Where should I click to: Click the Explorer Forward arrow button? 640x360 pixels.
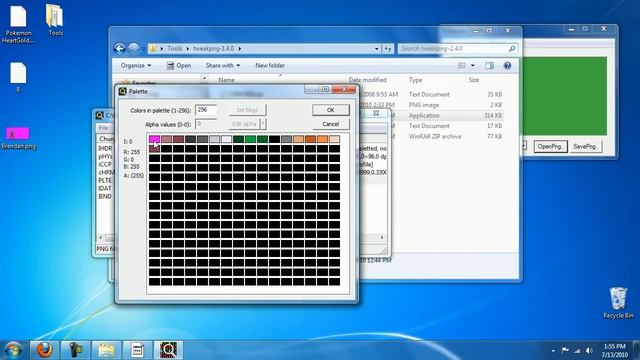tap(133, 49)
